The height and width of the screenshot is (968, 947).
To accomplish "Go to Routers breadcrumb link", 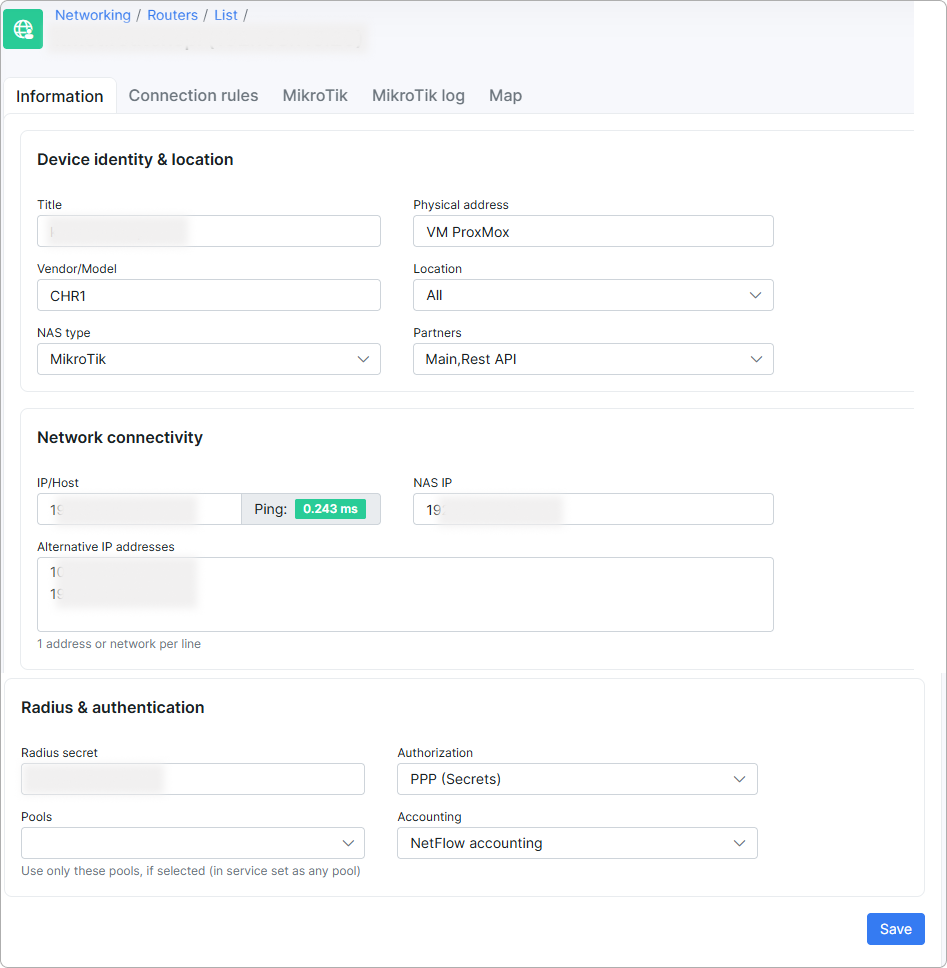I will [172, 15].
